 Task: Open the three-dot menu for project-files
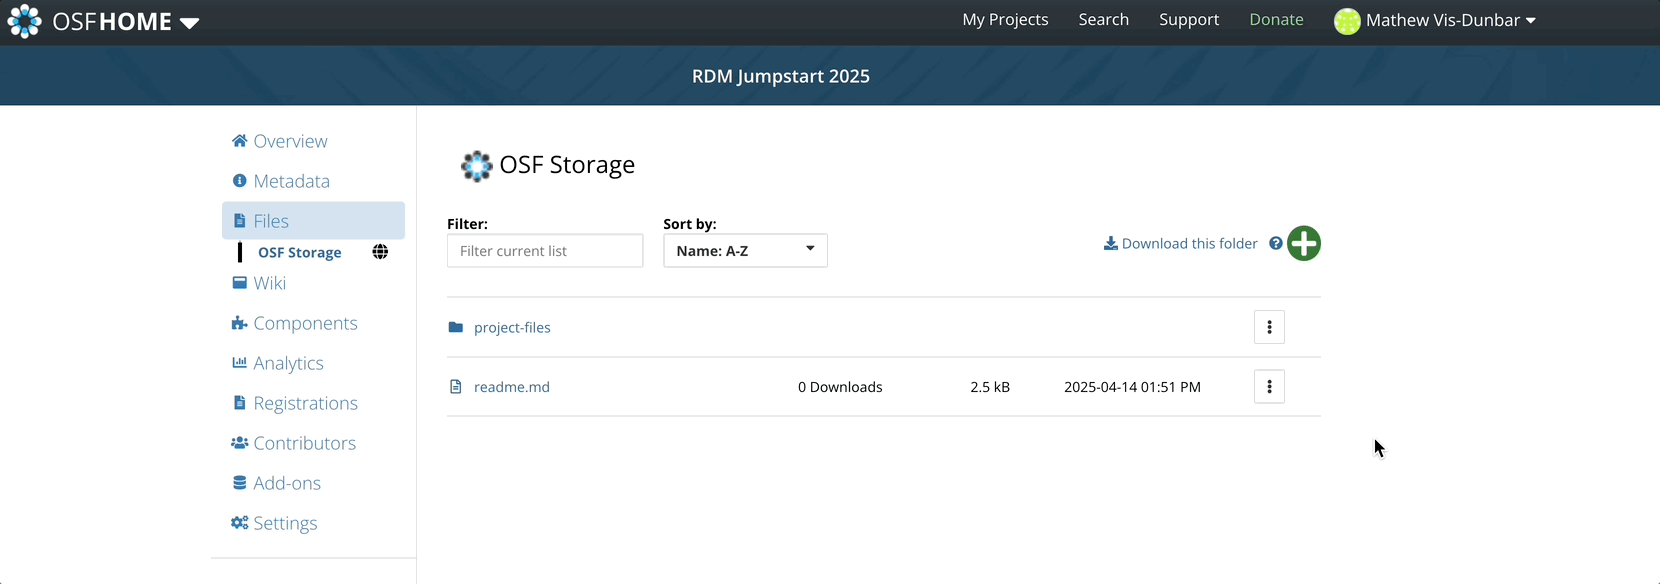(1269, 327)
